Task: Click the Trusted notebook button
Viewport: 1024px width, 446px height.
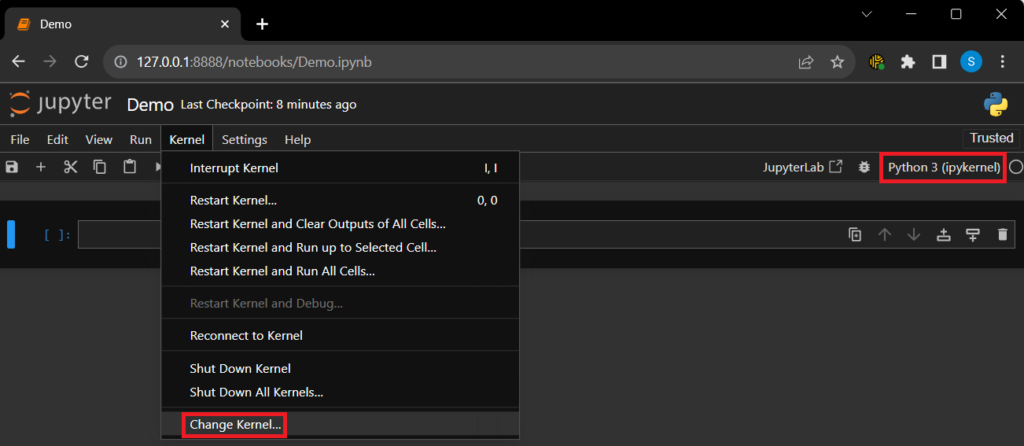Action: pos(991,138)
